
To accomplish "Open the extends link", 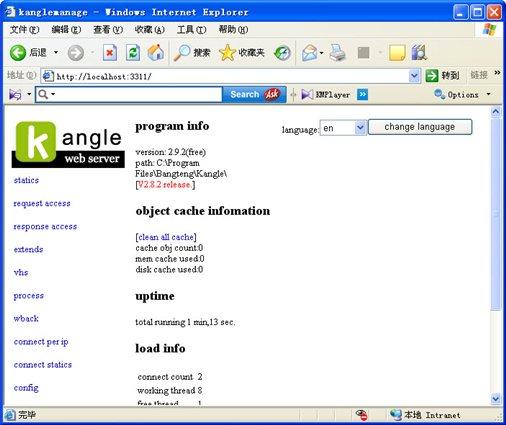I will [28, 249].
